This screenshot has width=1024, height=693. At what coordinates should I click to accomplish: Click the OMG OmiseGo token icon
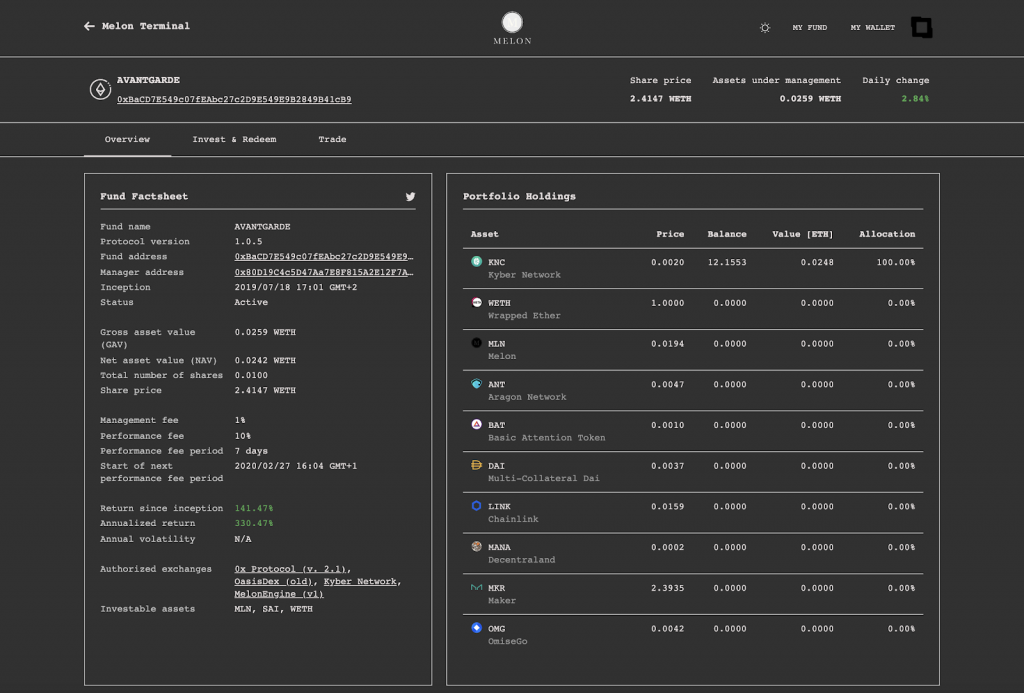tap(477, 628)
